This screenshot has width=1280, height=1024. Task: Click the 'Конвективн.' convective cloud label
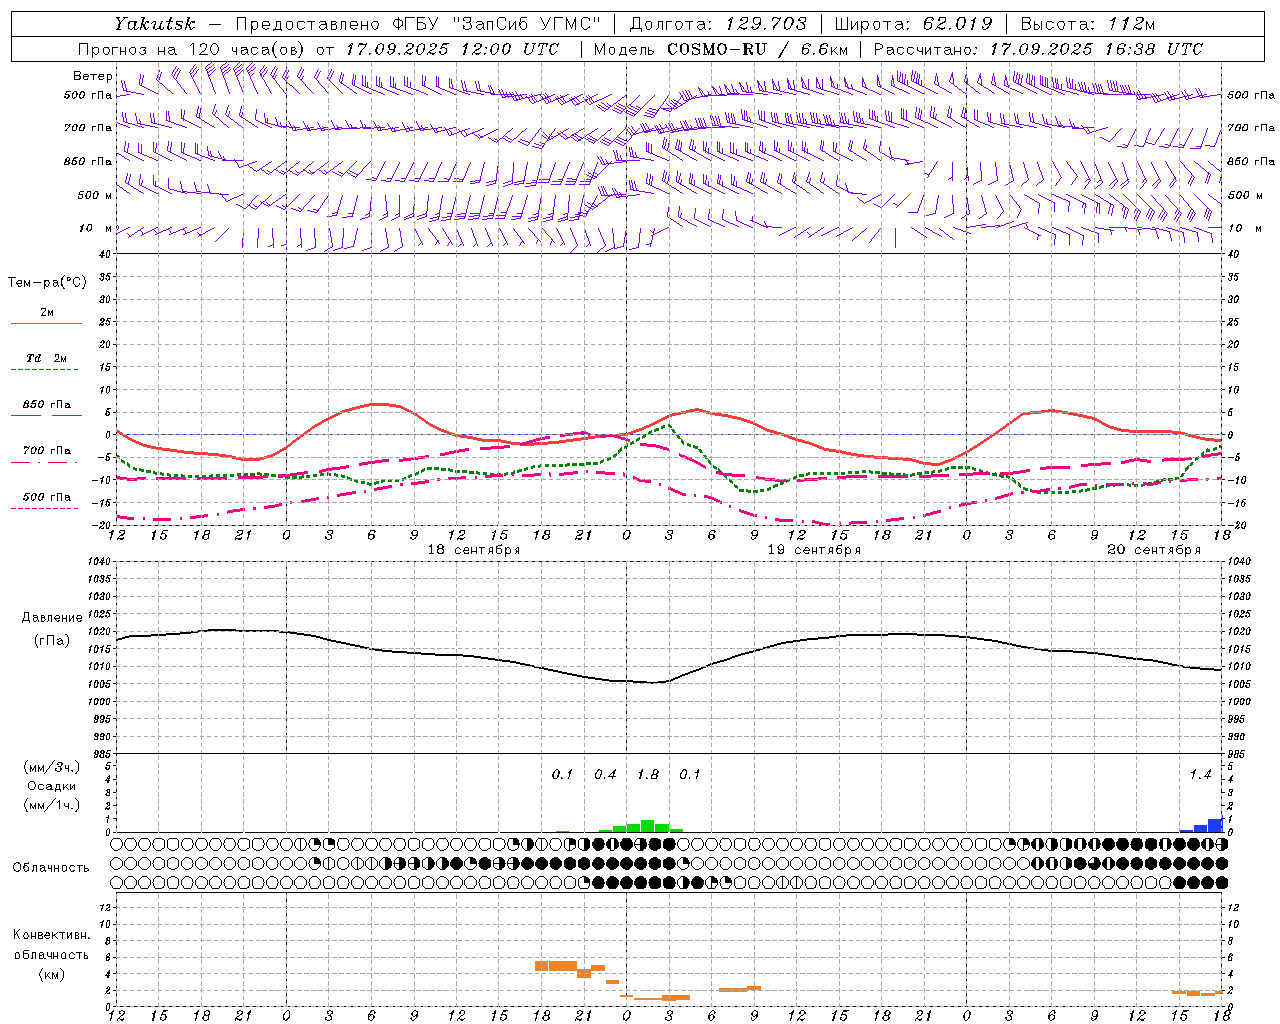pyautogui.click(x=52, y=935)
